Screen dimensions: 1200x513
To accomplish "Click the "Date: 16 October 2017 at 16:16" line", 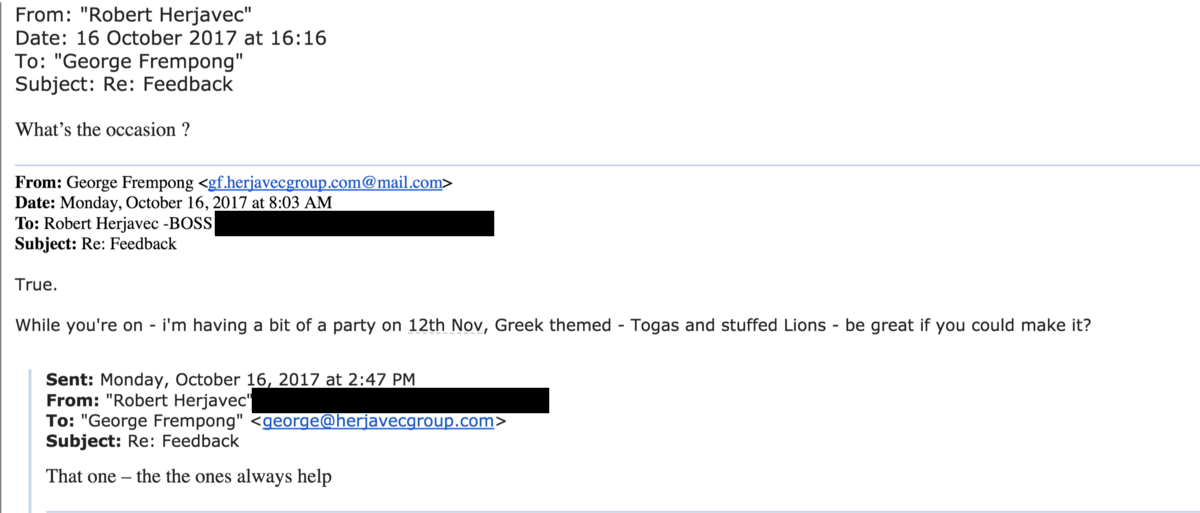I will click(x=171, y=39).
